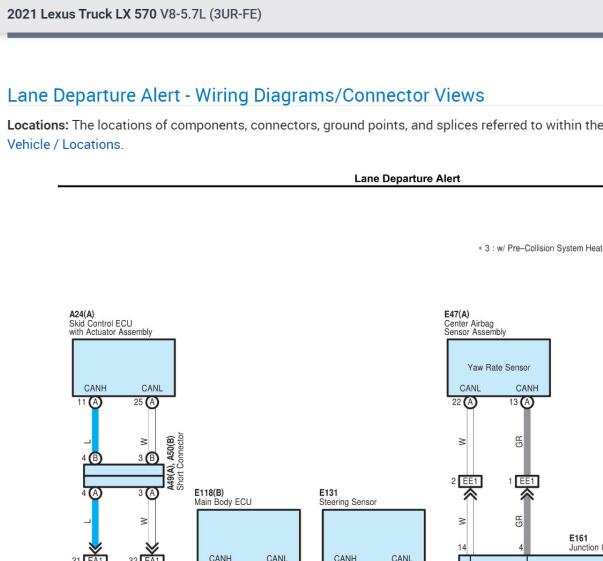
Task: Click pin 25 (A) CANL terminal on Skid Control ECU
Action: [152, 402]
